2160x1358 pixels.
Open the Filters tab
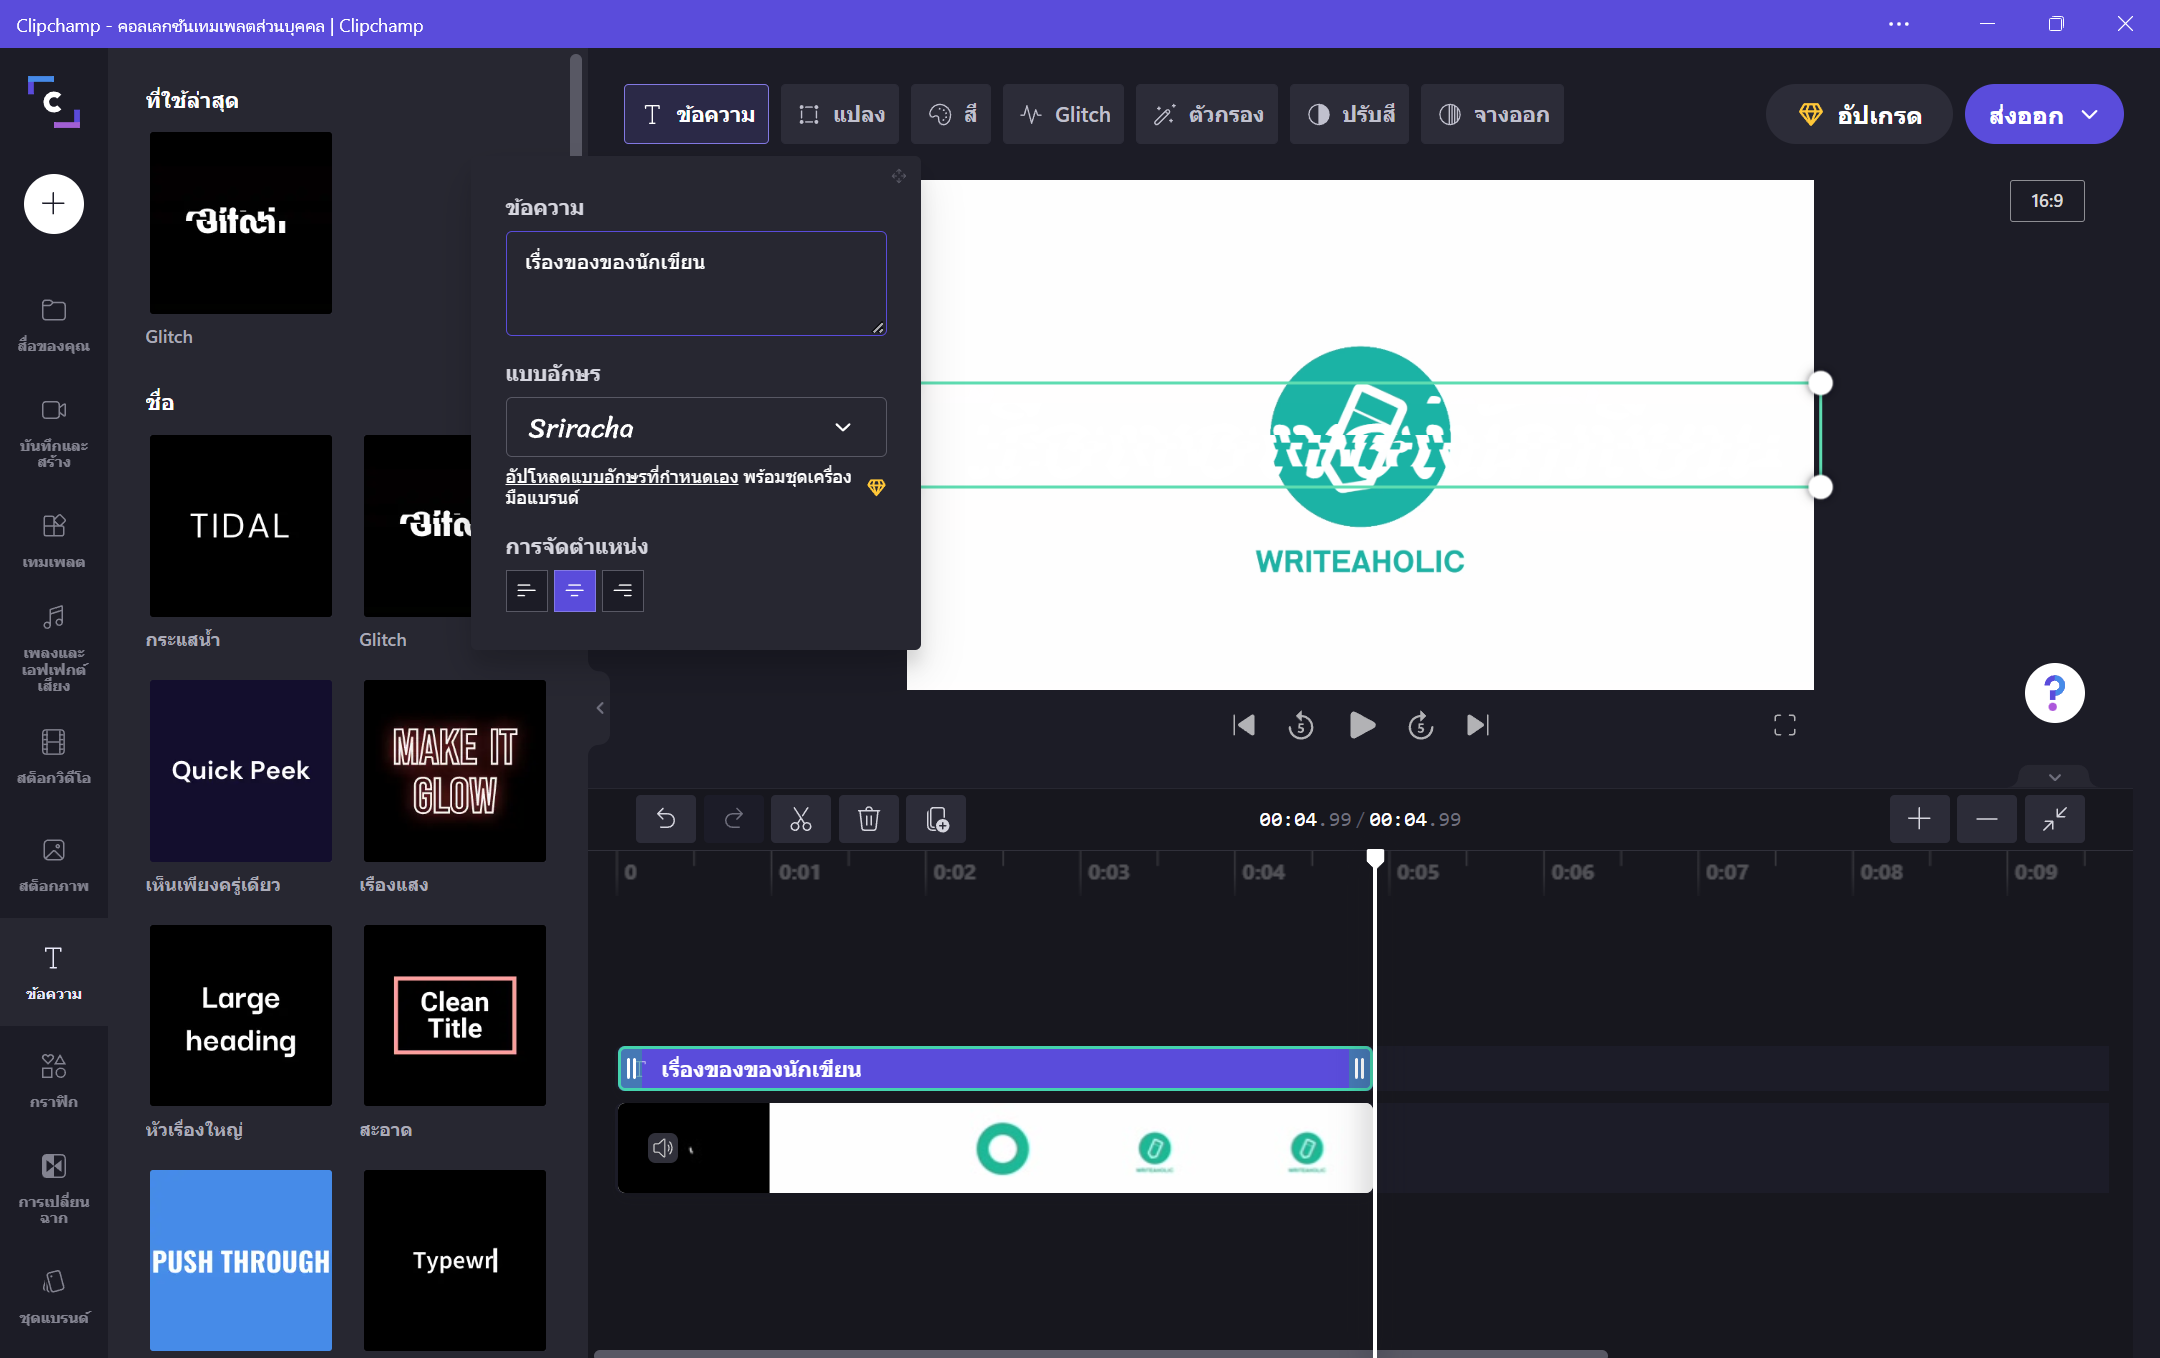(x=1207, y=114)
